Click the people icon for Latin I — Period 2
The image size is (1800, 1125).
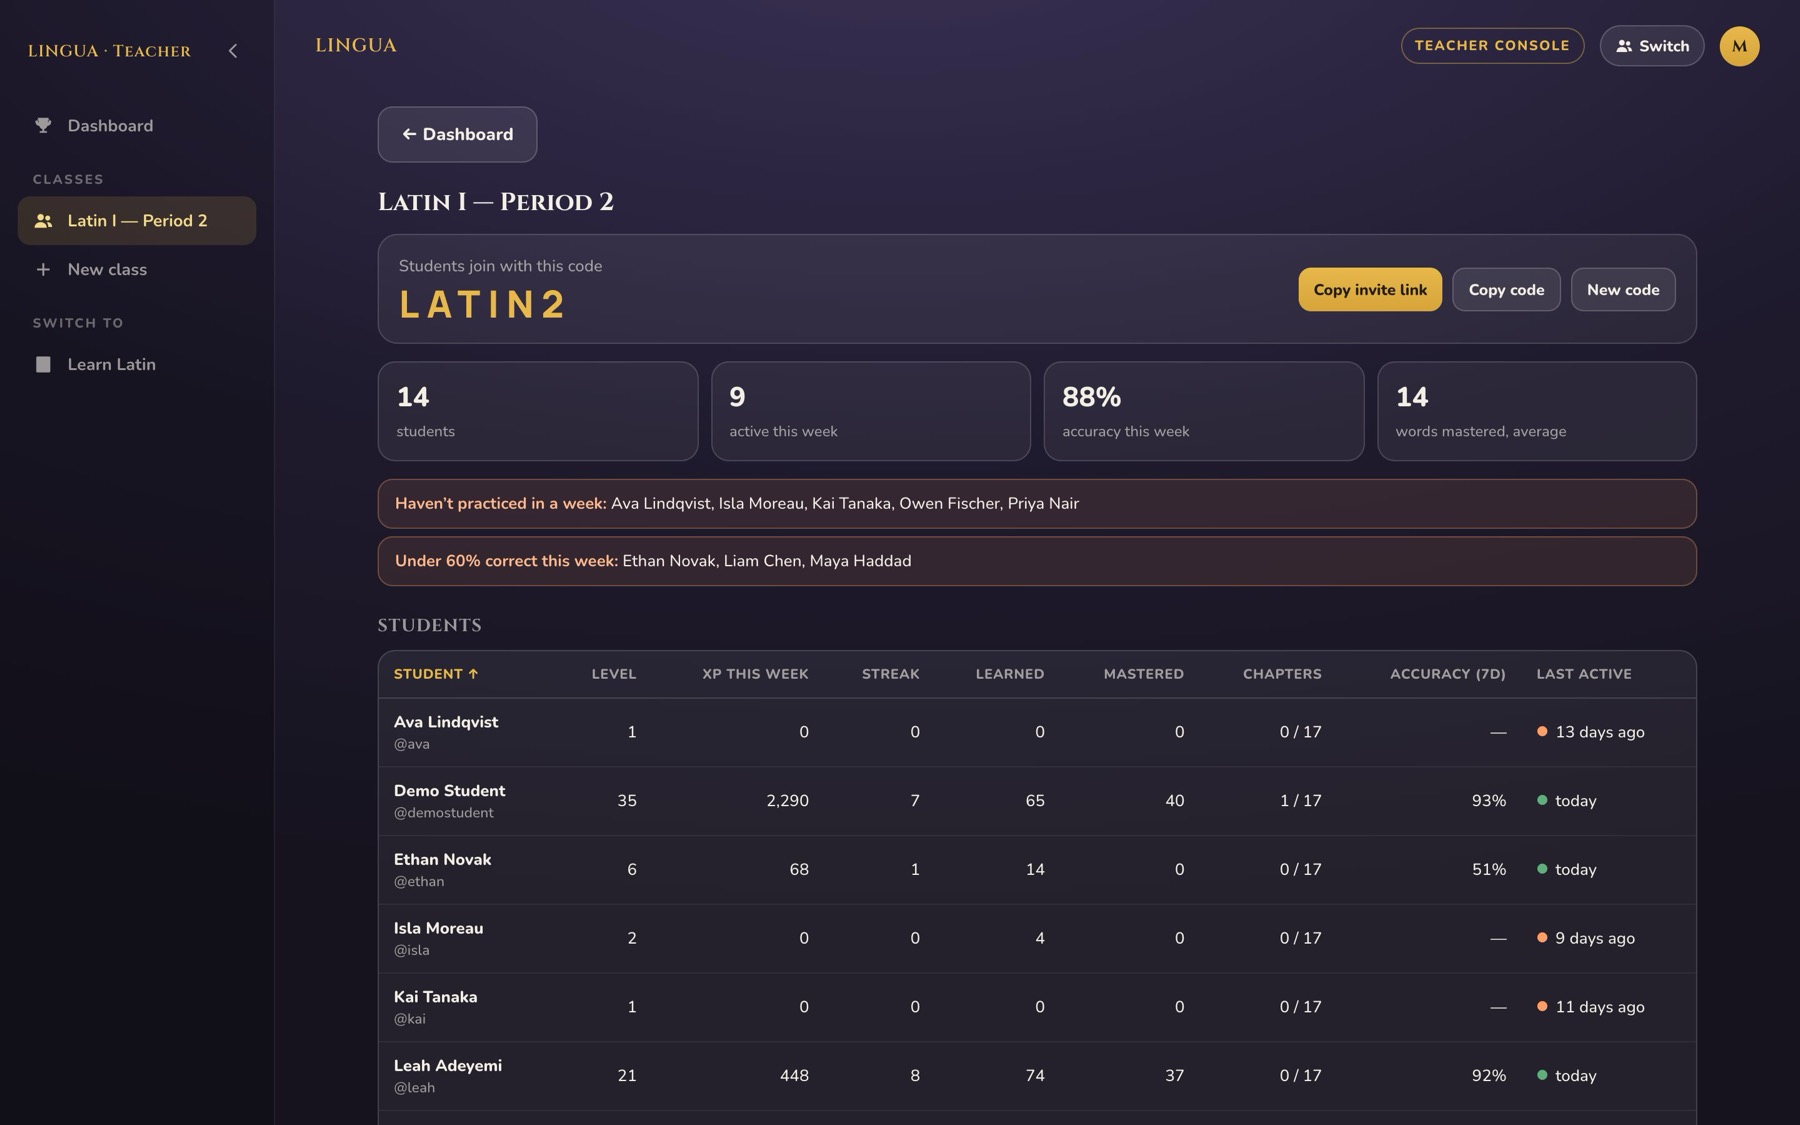[x=43, y=221]
